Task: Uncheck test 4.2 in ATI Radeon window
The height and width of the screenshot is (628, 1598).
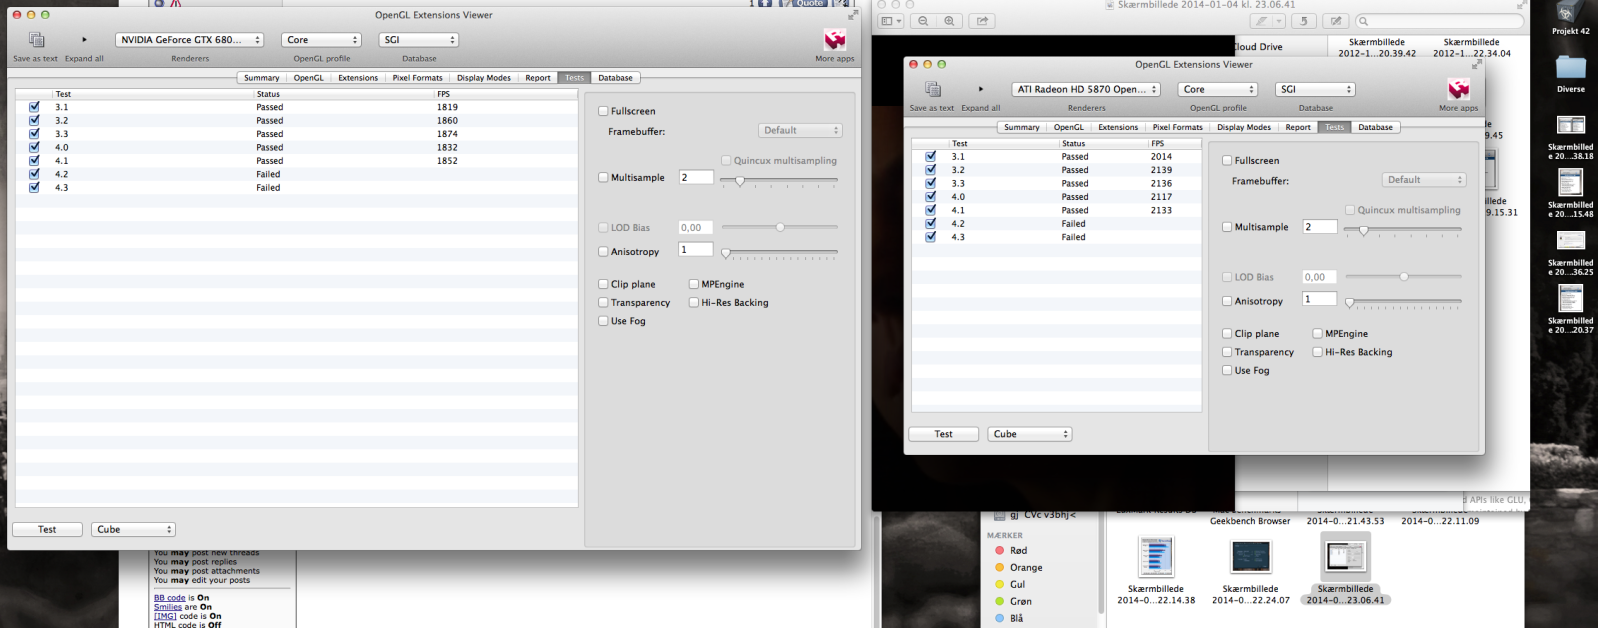Action: pyautogui.click(x=931, y=223)
